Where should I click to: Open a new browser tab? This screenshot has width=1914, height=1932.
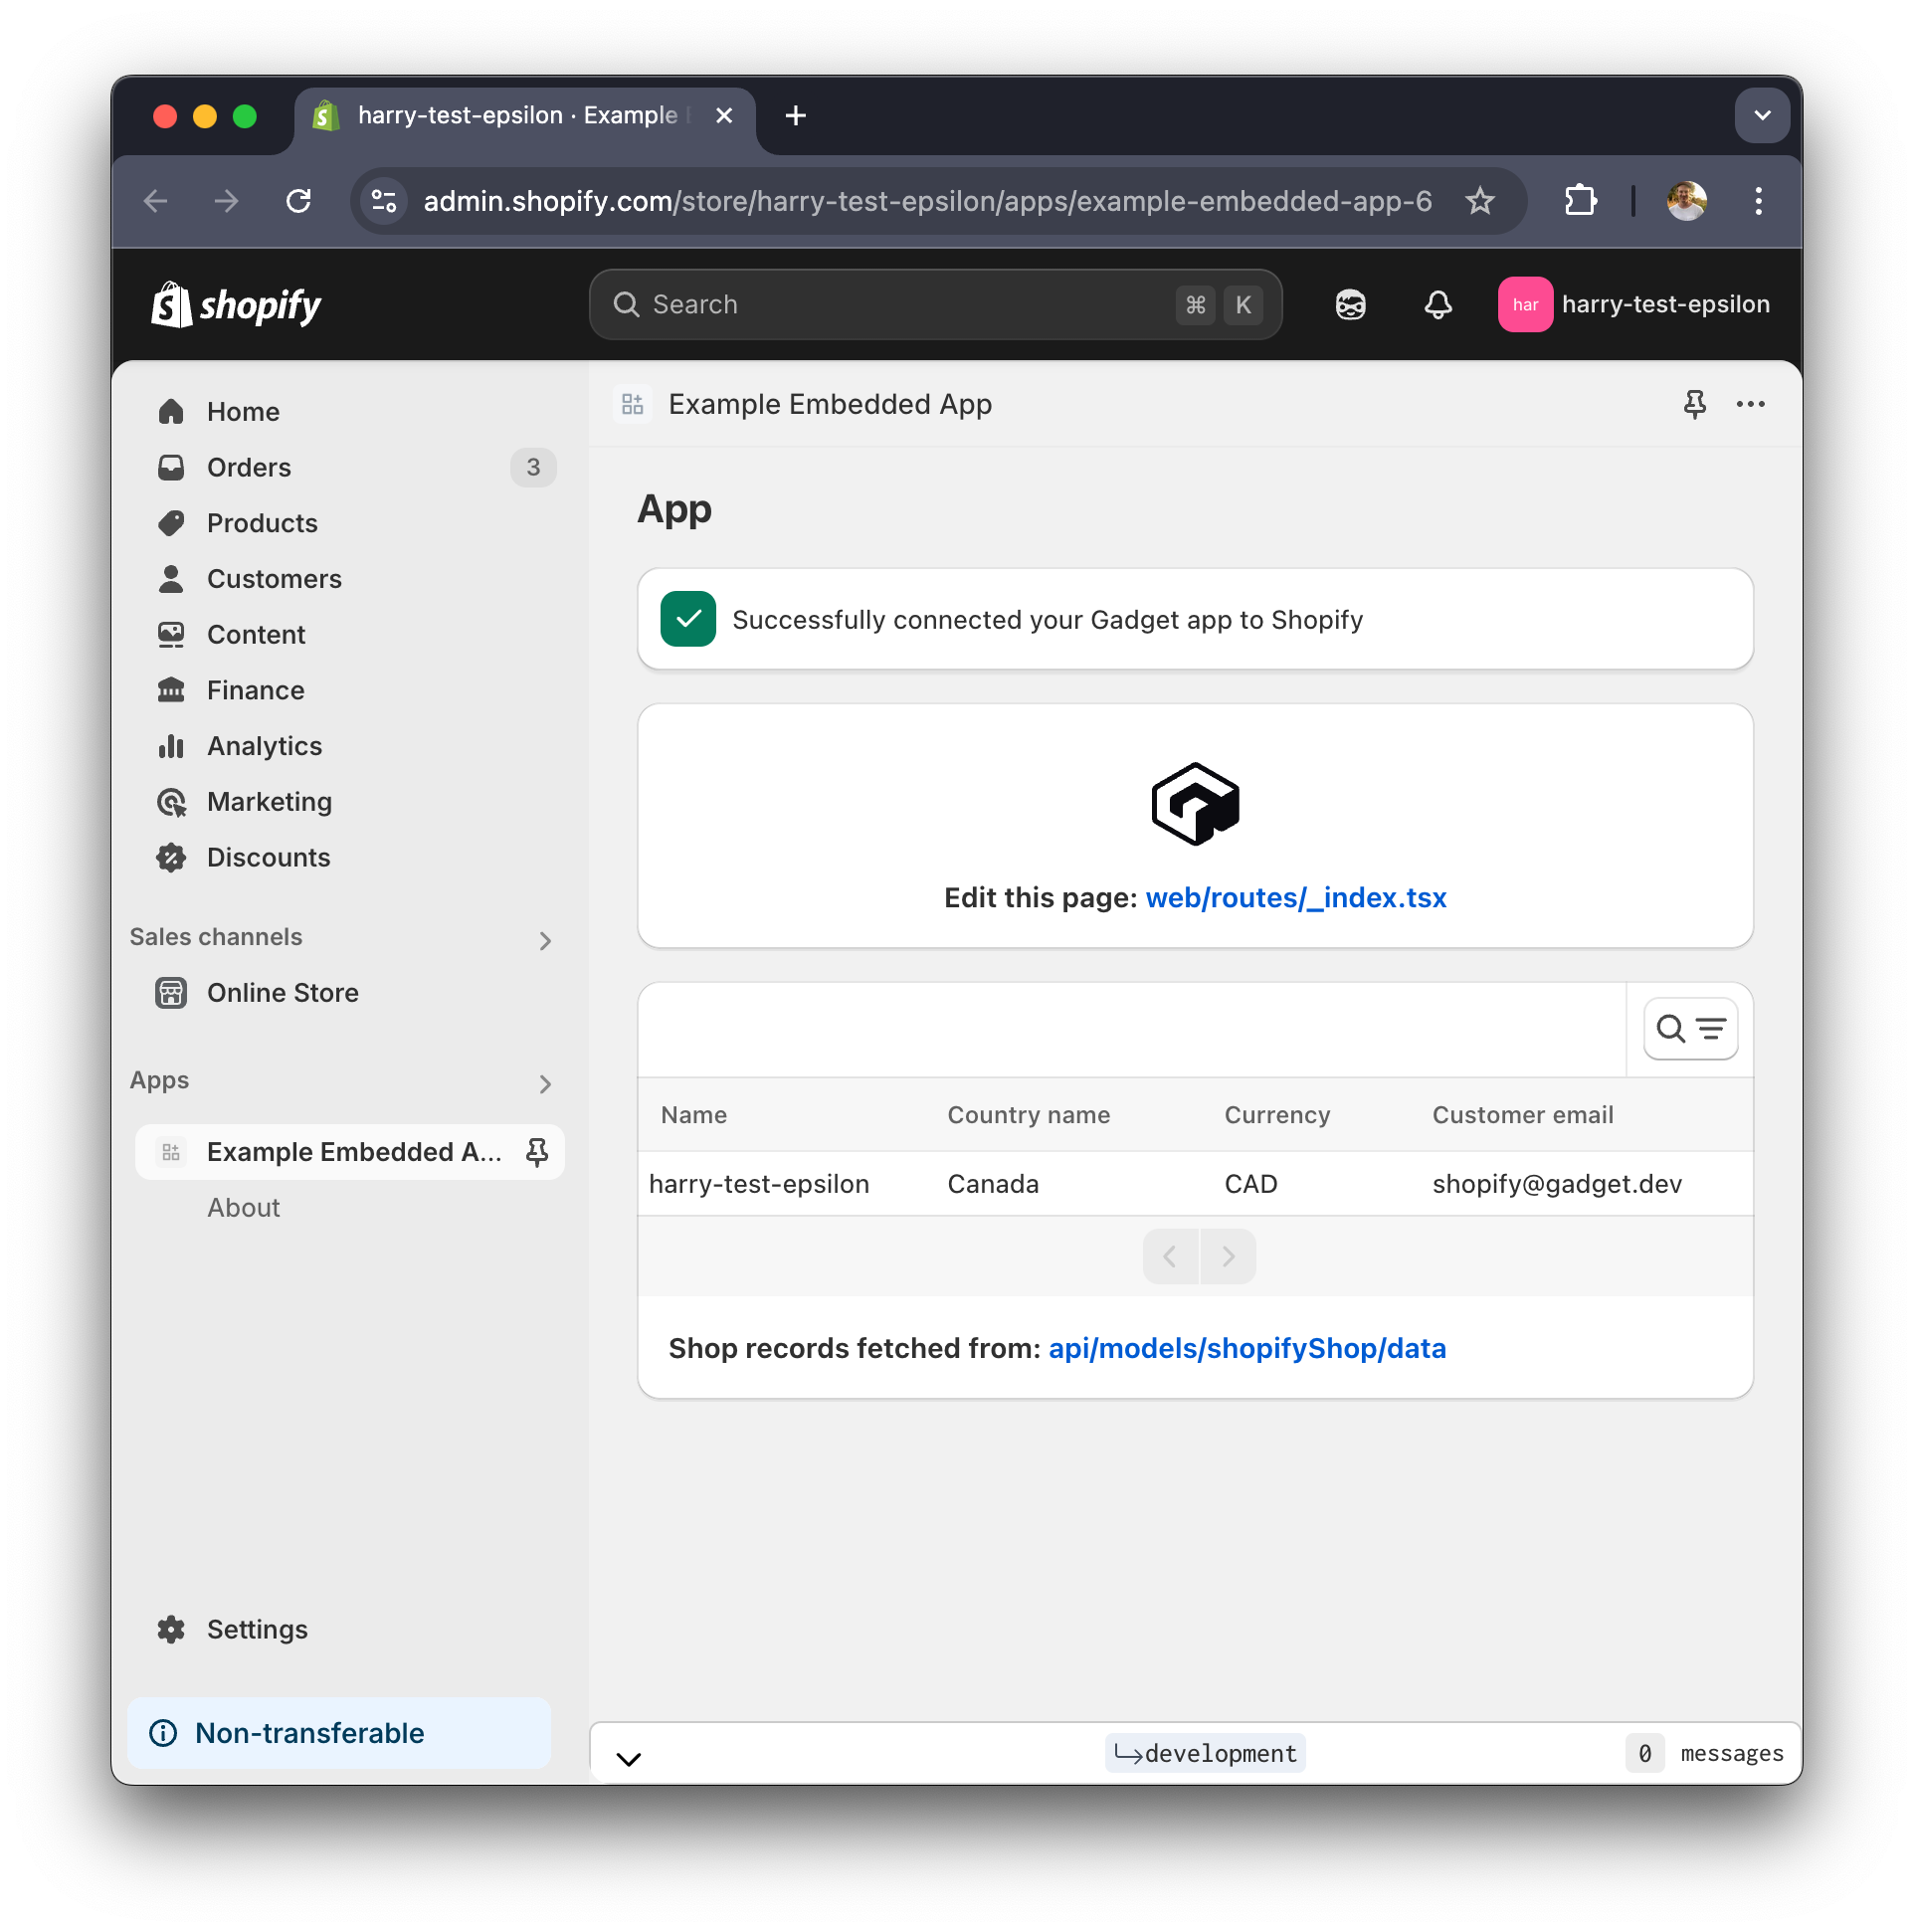(796, 116)
